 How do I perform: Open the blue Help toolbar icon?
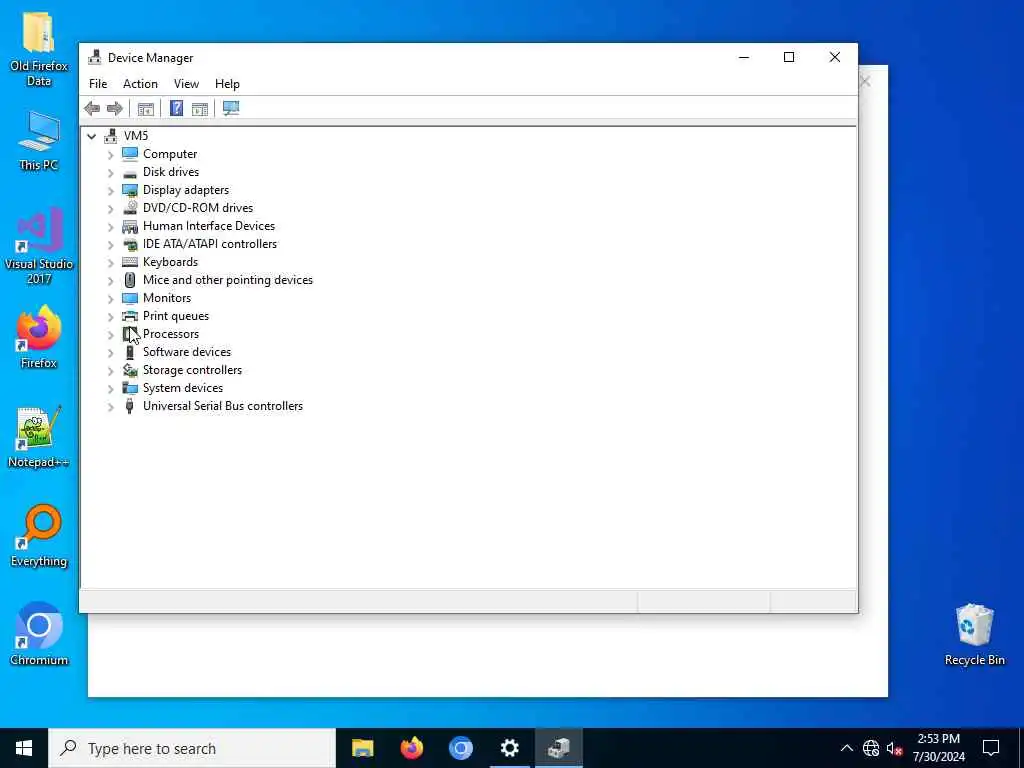click(x=176, y=108)
